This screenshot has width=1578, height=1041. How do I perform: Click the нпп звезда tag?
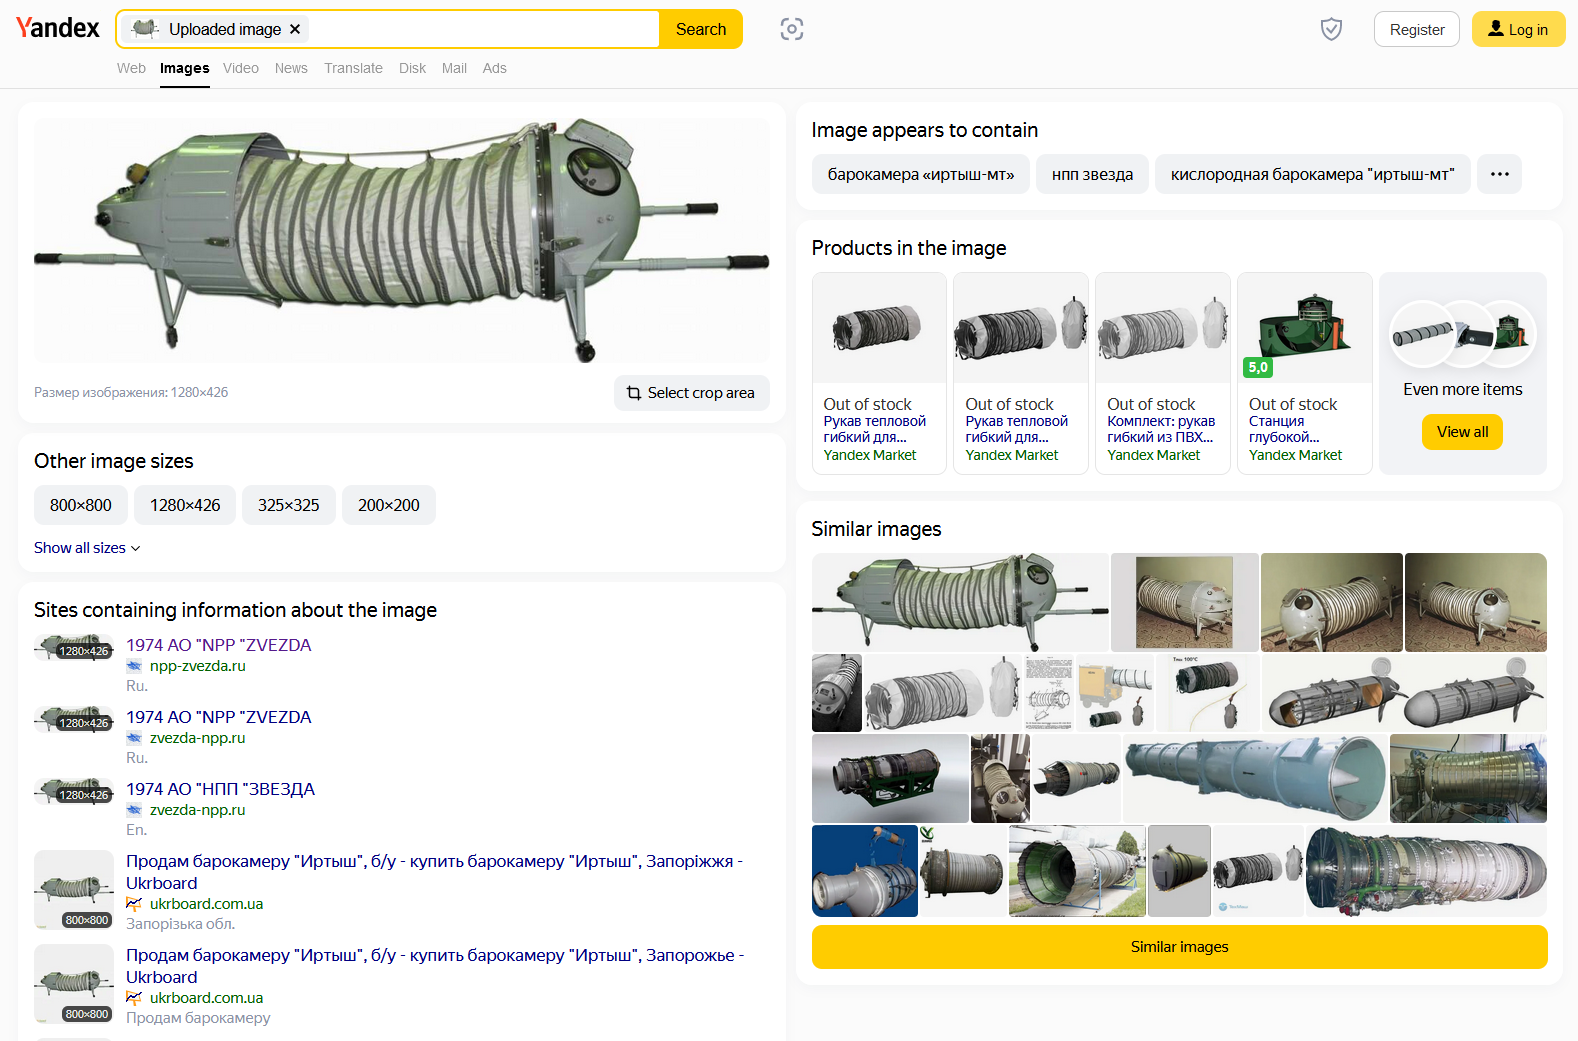click(1092, 174)
